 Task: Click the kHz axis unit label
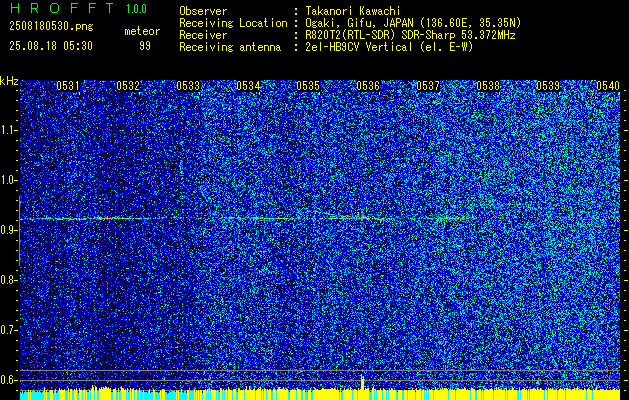(x=9, y=81)
